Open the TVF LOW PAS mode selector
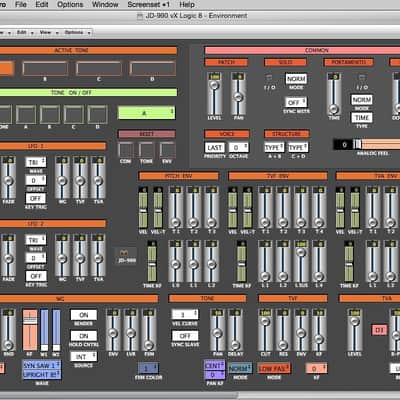 tap(274, 368)
